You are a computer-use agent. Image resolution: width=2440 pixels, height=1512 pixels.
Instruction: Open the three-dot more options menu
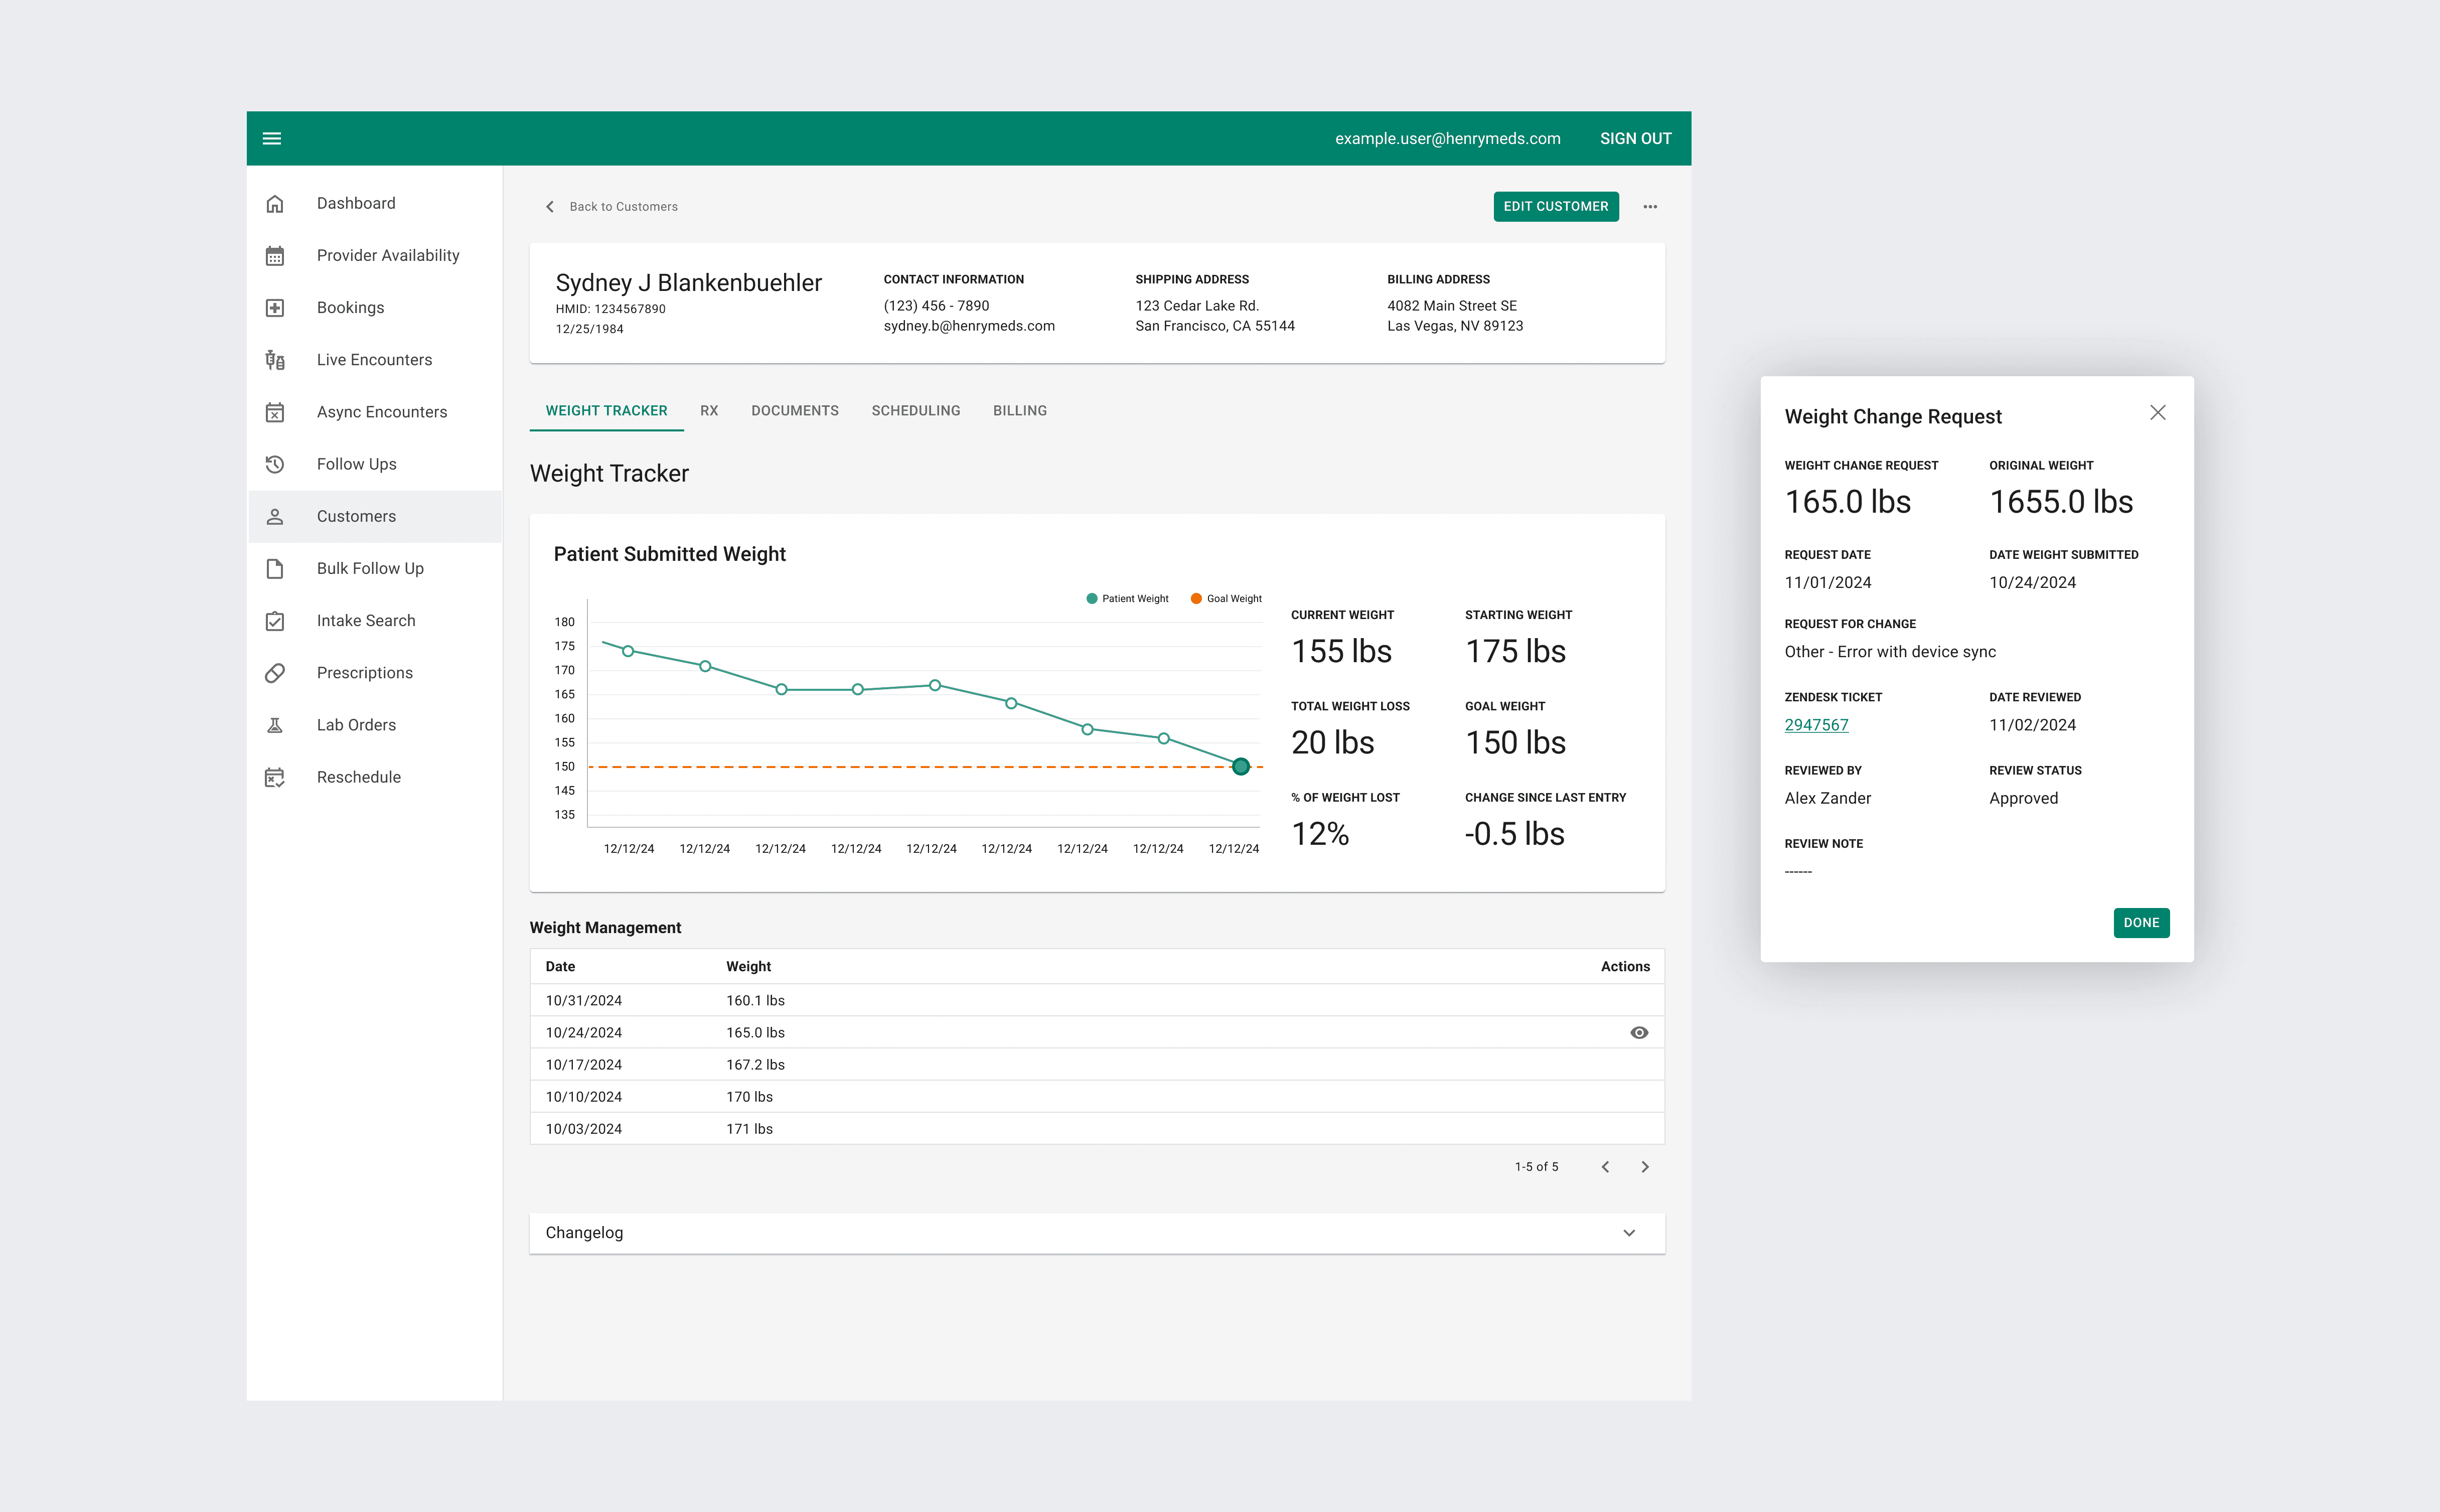pos(1650,206)
